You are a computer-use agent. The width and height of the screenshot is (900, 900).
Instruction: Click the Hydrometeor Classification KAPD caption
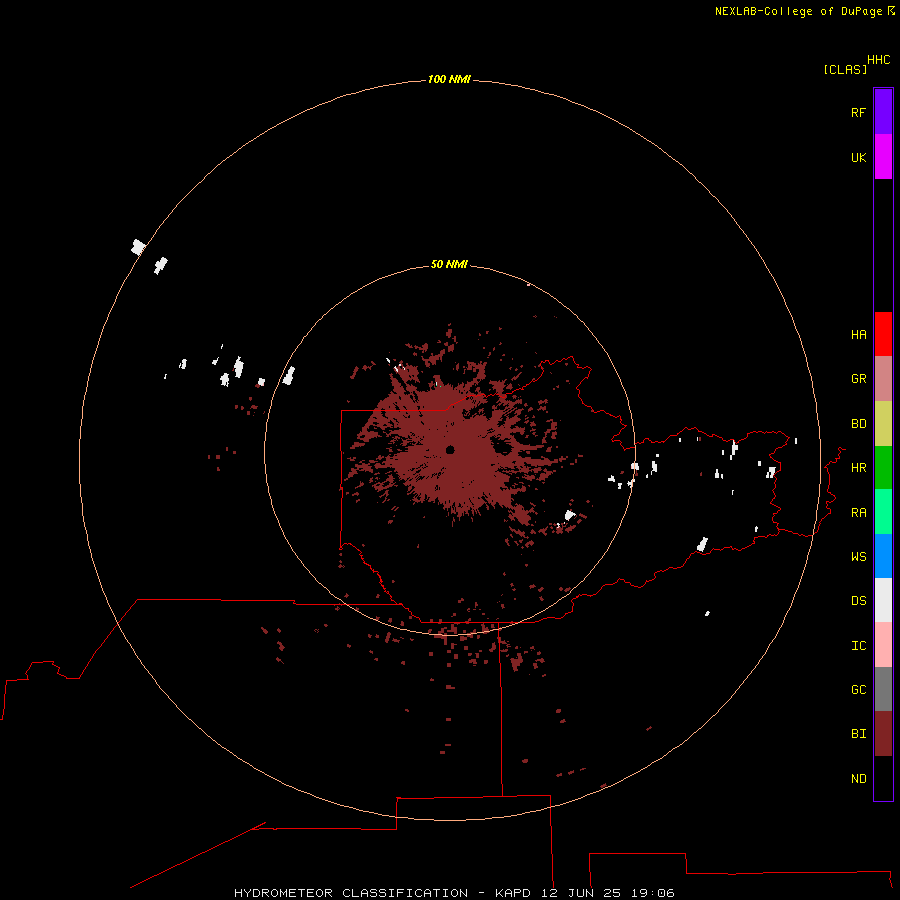tap(454, 893)
